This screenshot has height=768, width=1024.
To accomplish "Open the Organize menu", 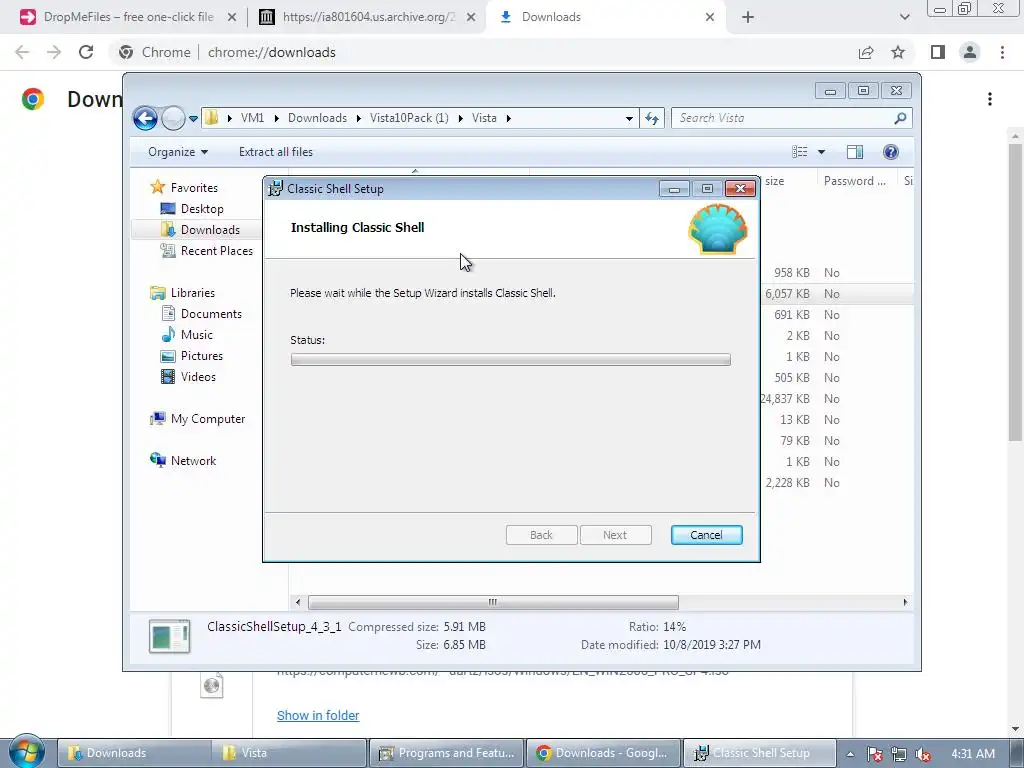I will tap(178, 152).
